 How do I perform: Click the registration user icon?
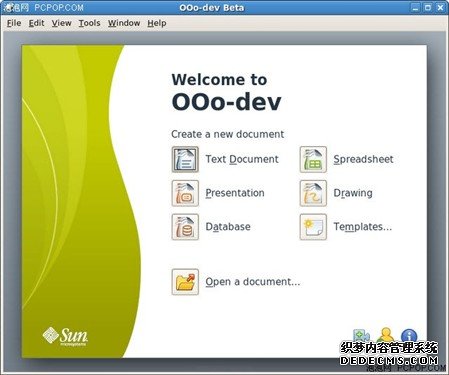(x=386, y=335)
